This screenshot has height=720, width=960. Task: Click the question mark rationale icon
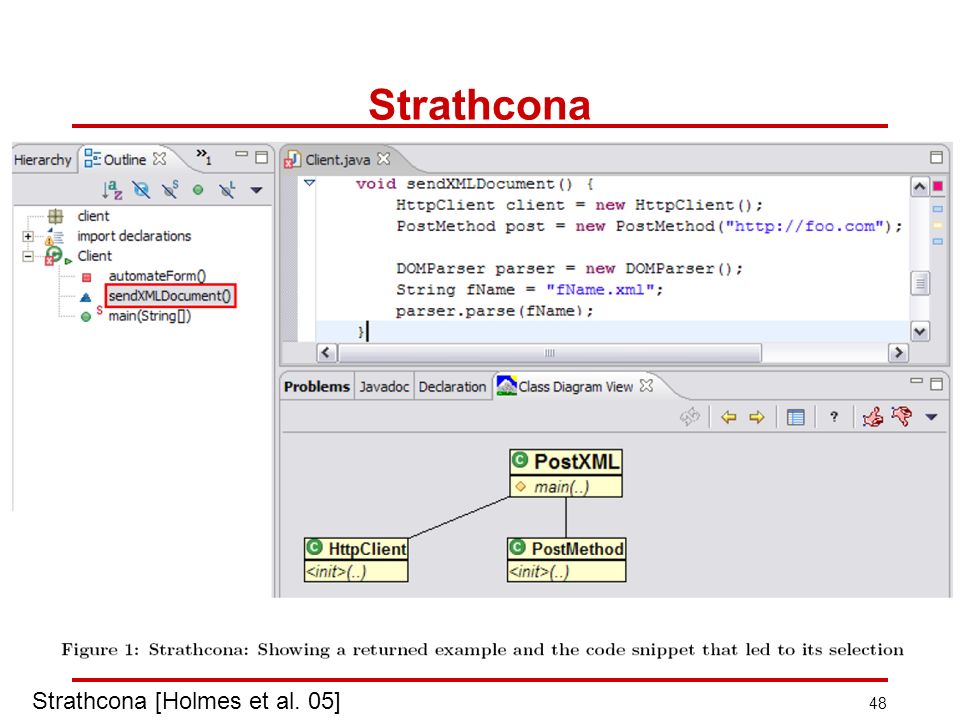pyautogui.click(x=833, y=417)
